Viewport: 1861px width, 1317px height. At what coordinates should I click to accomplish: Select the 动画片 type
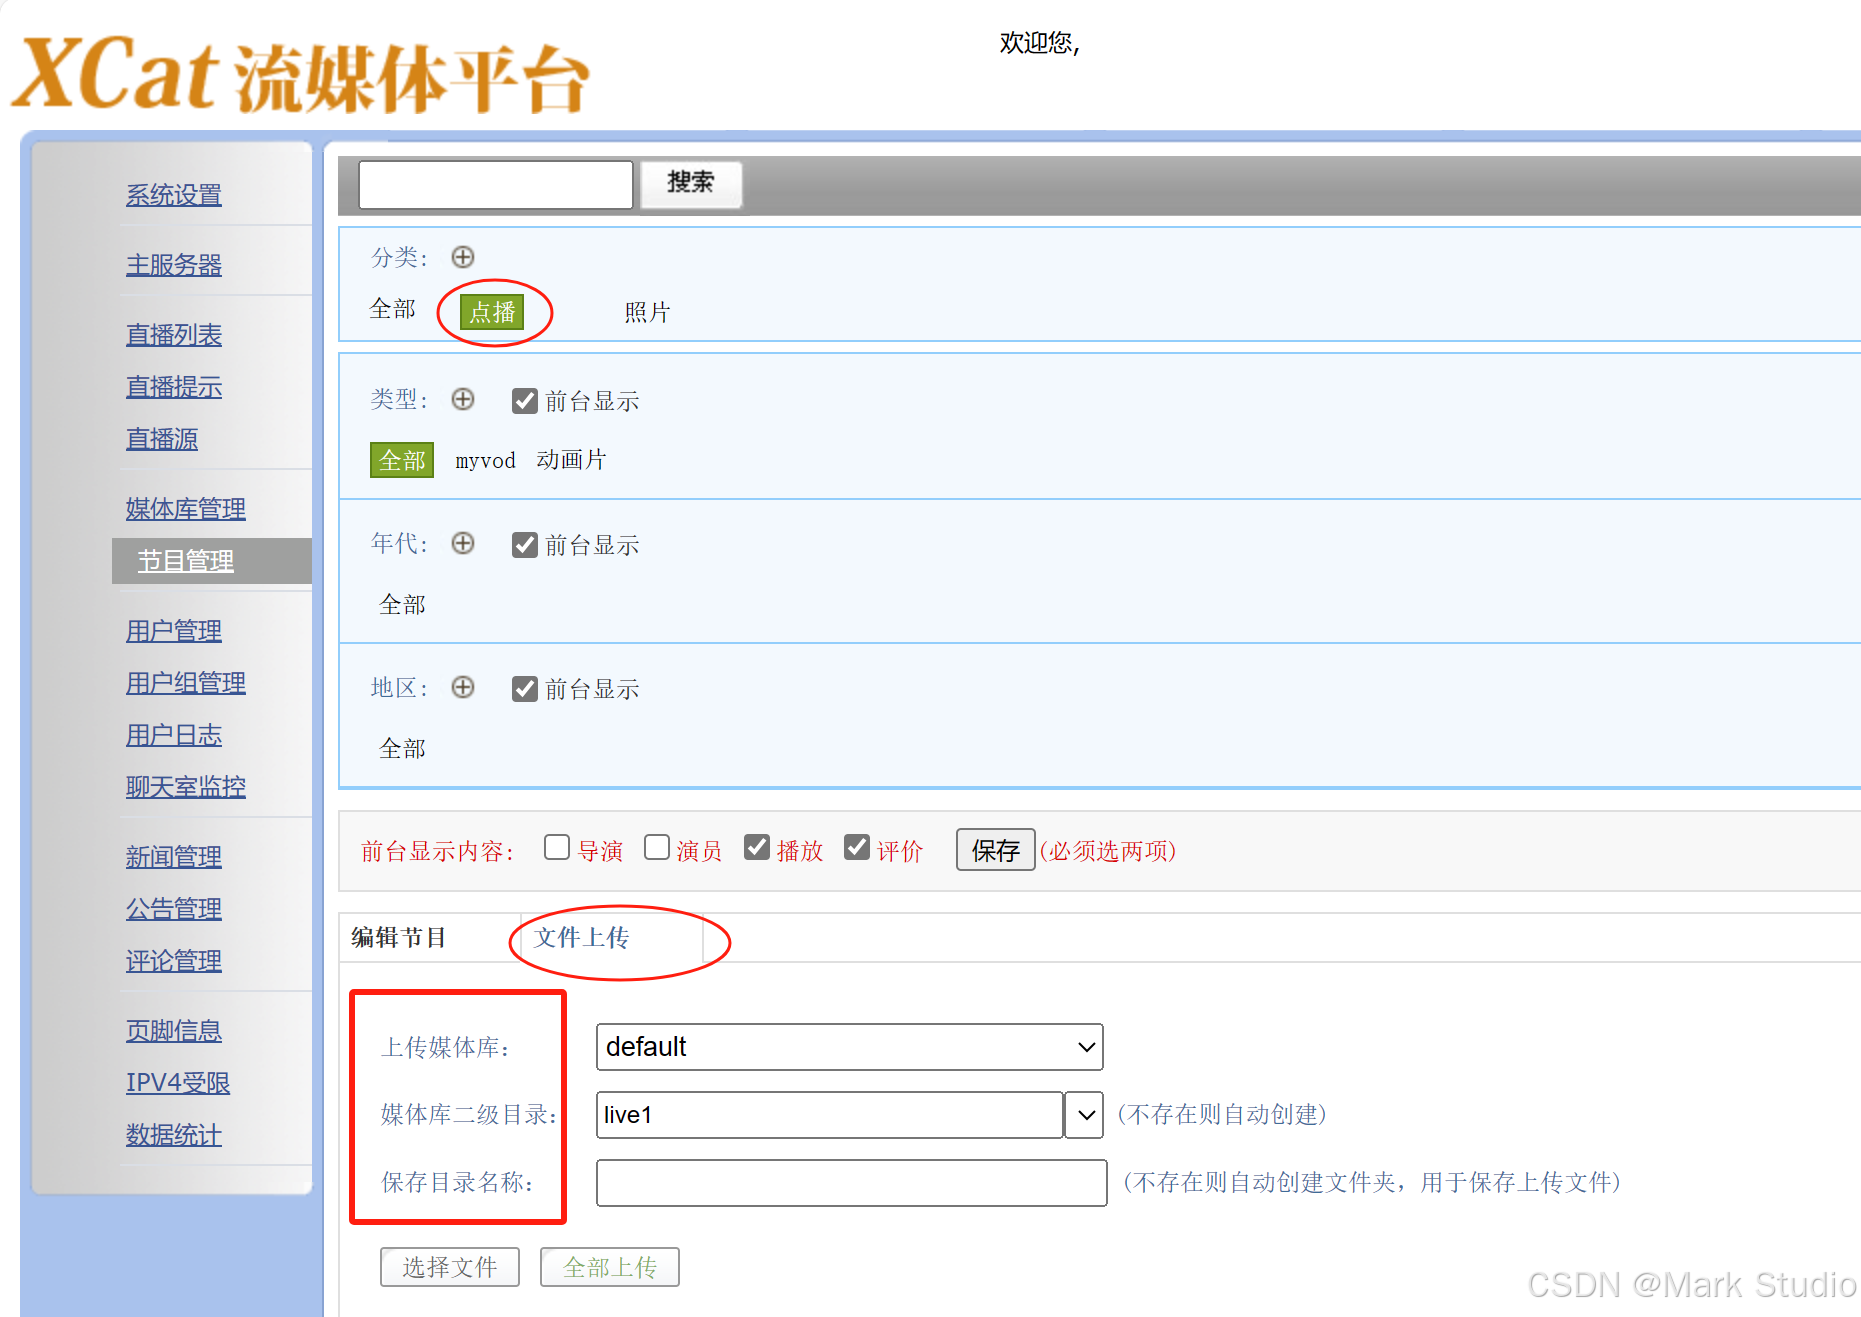click(x=571, y=460)
